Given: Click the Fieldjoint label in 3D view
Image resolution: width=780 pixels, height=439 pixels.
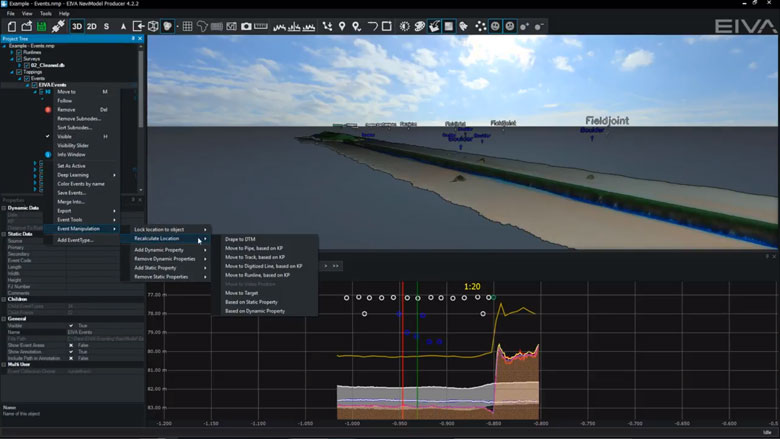Looking at the screenshot, I should (x=607, y=120).
